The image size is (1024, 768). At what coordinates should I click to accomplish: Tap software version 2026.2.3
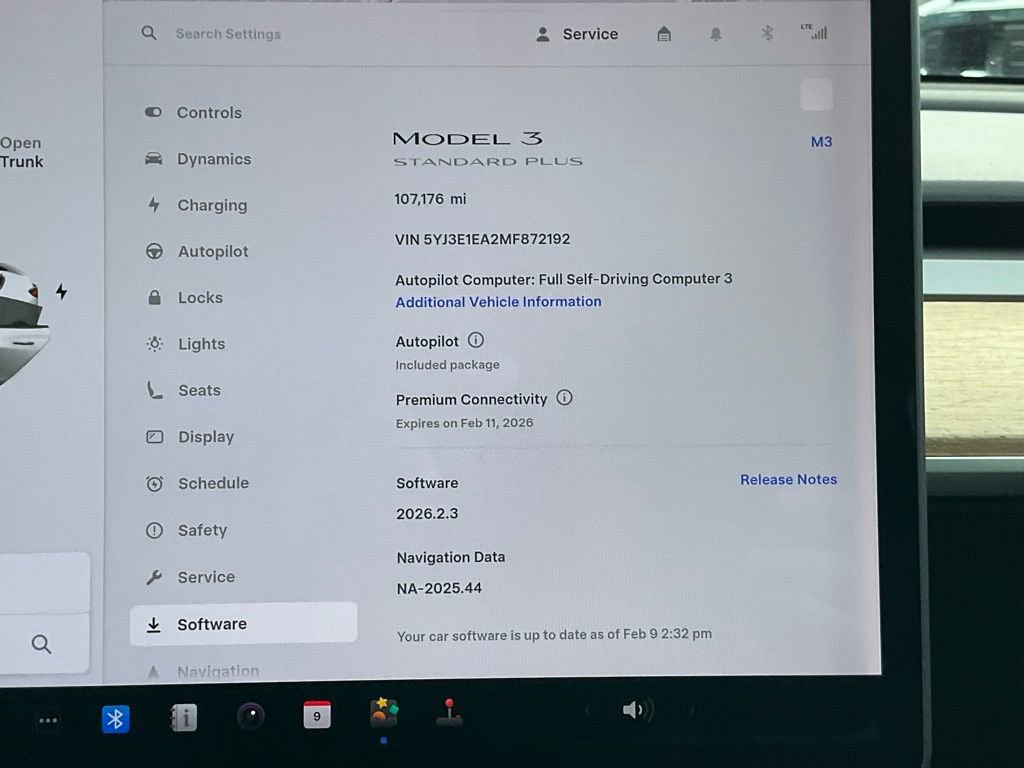(x=427, y=513)
